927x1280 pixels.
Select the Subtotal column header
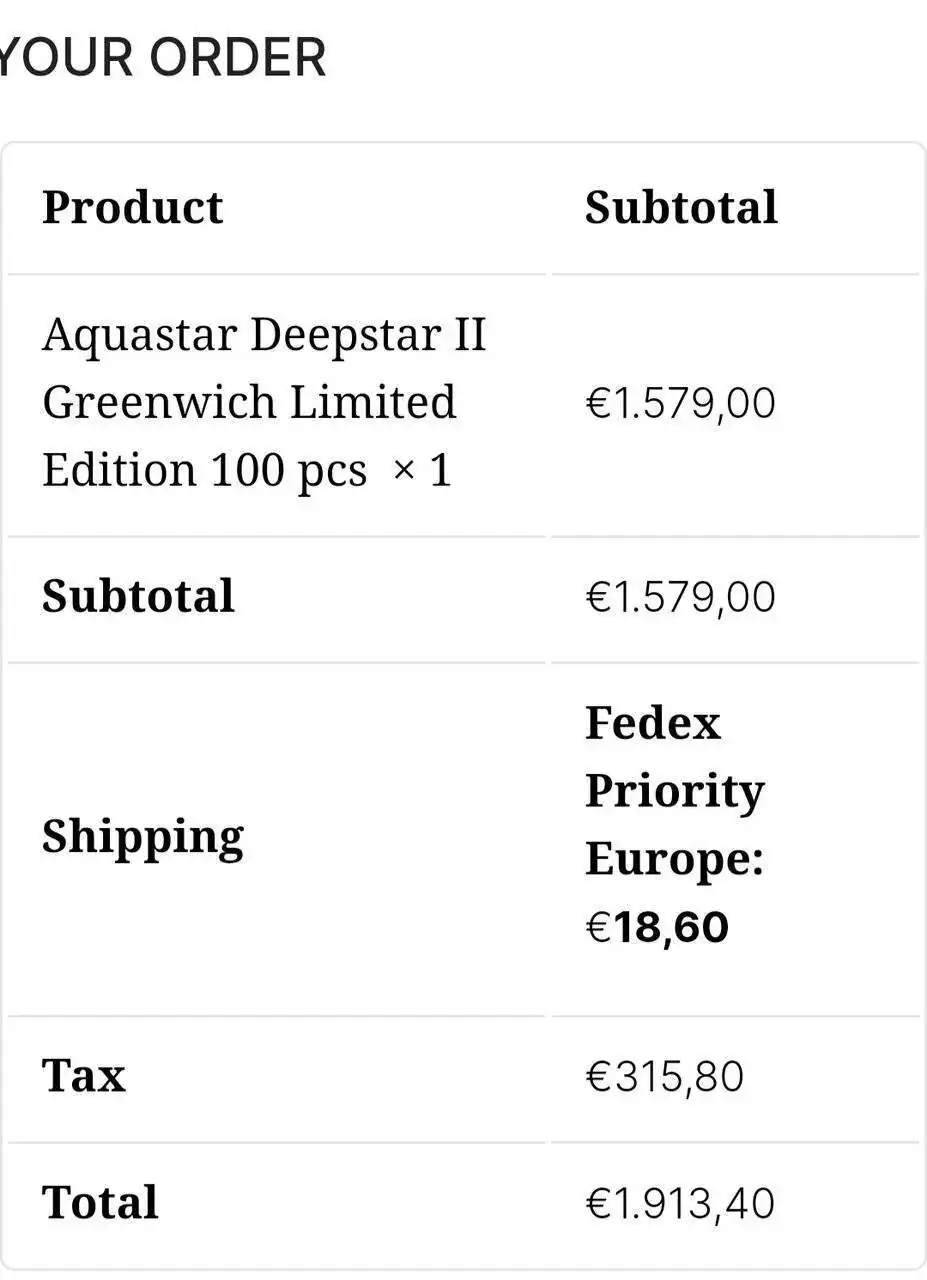[681, 207]
